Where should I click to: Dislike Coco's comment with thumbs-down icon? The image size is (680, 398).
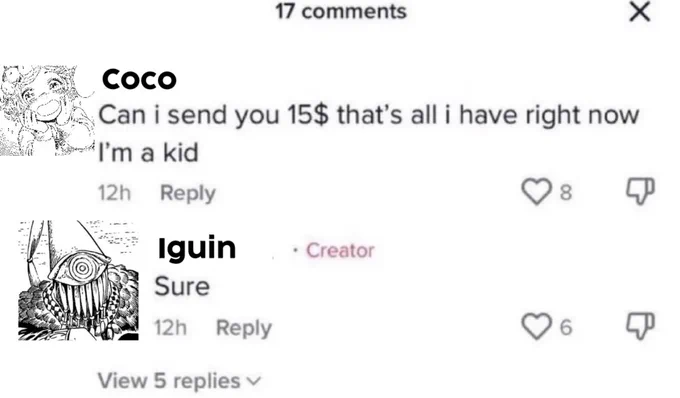(x=640, y=191)
